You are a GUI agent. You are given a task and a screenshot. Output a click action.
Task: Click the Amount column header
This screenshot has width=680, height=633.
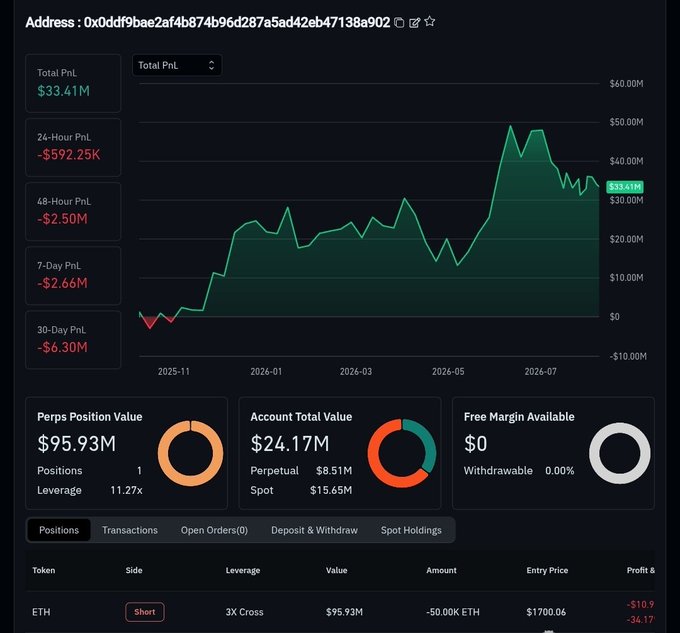pyautogui.click(x=441, y=570)
